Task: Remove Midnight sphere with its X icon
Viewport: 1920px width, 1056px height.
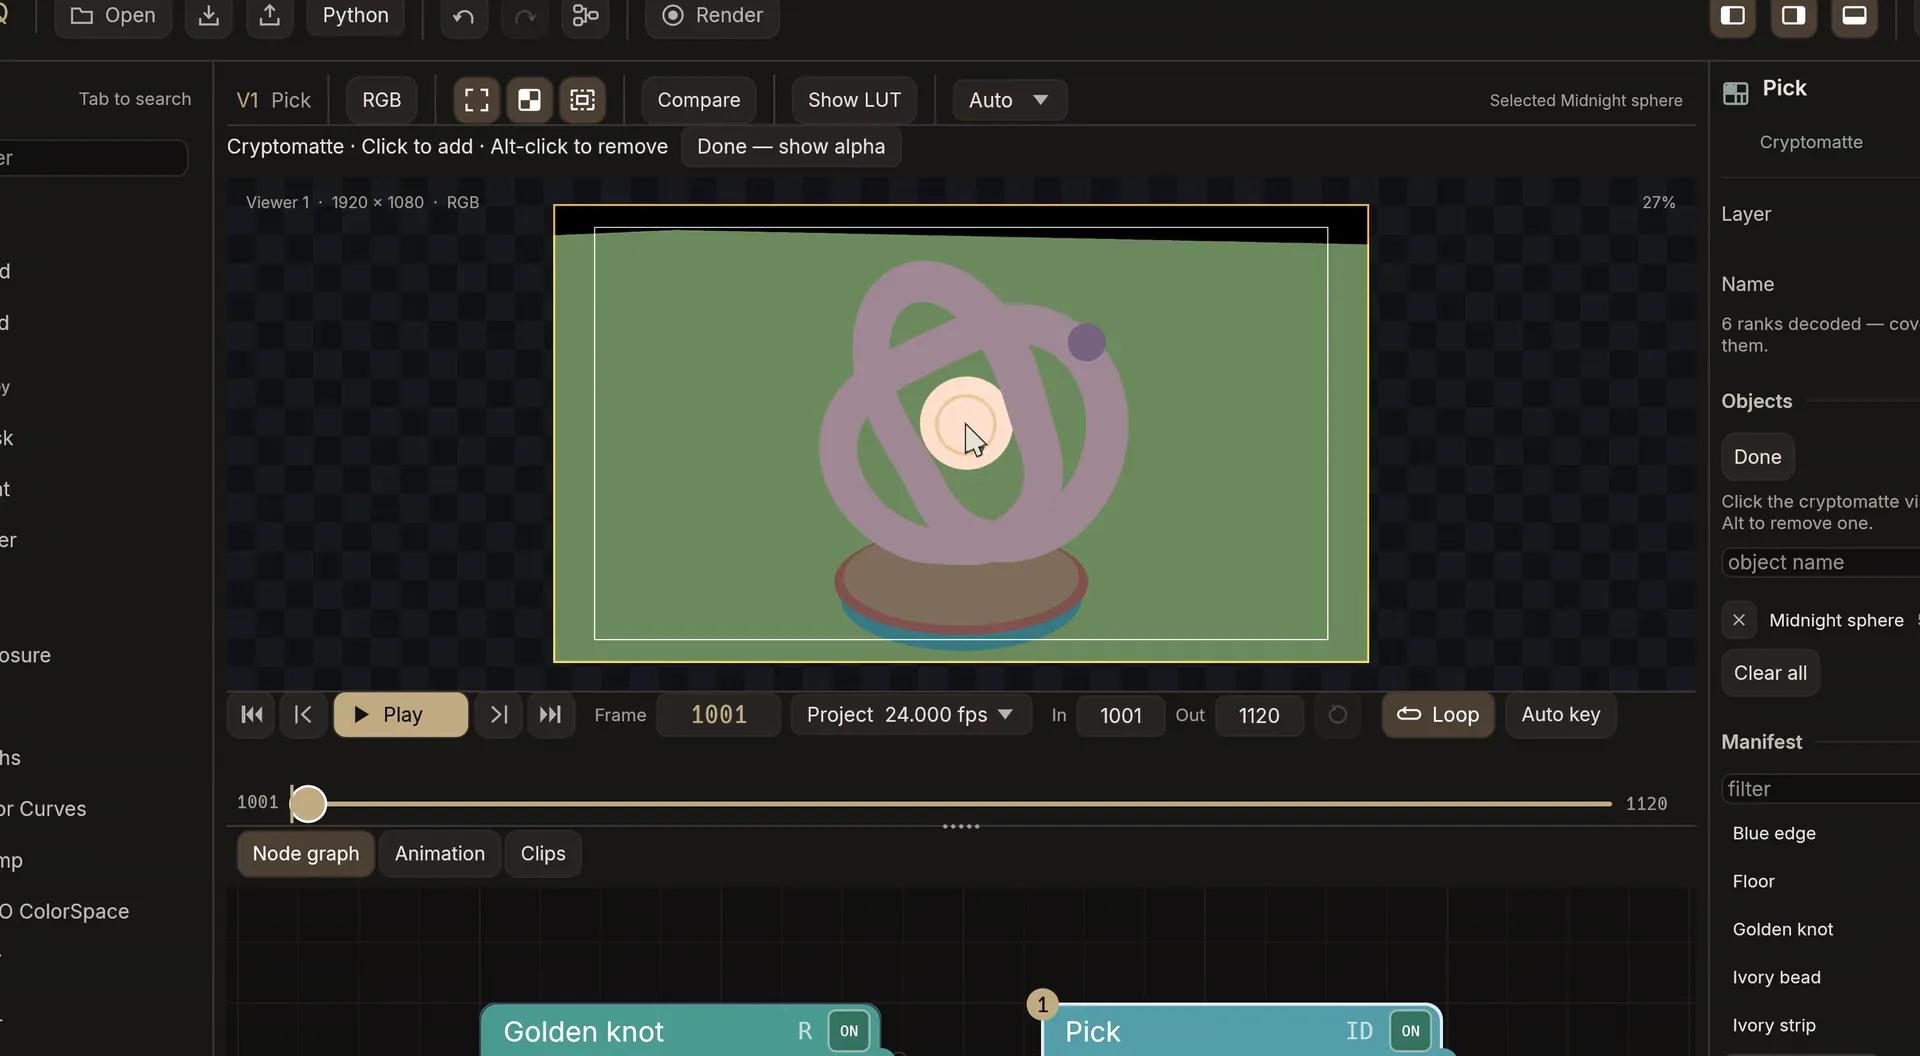Action: pyautogui.click(x=1739, y=620)
